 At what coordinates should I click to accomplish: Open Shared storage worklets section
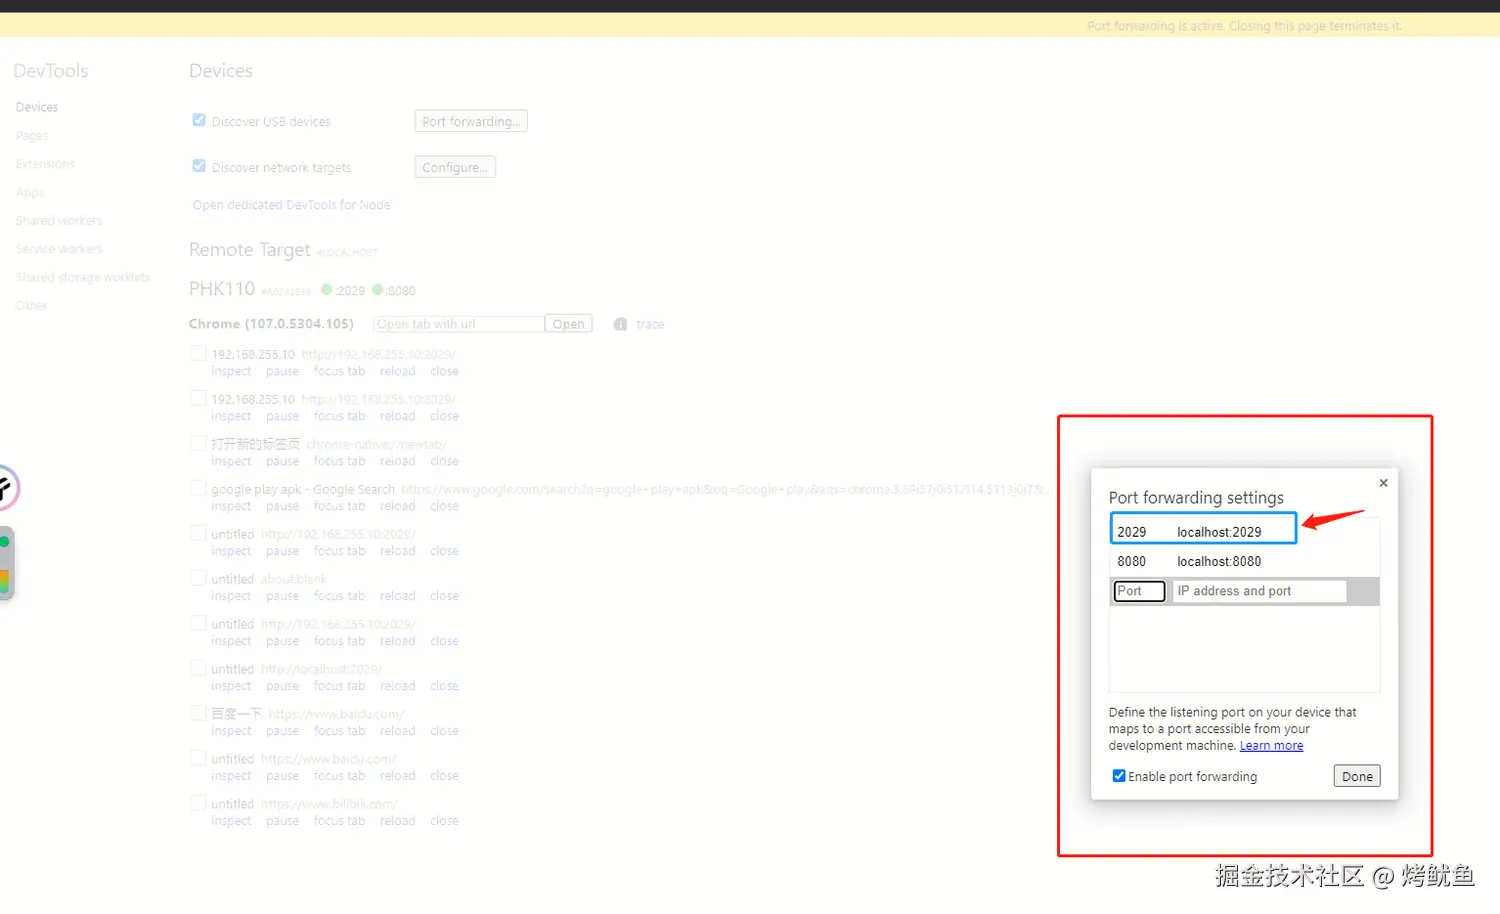click(x=83, y=277)
